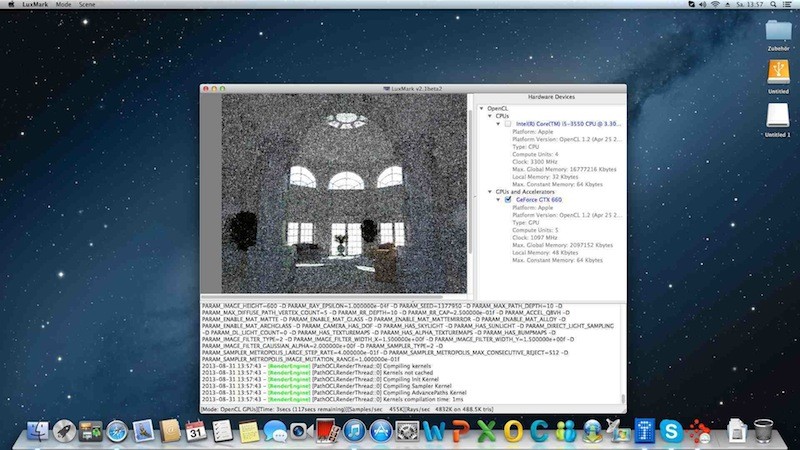Click the Hardware Devices header
Image resolution: width=800 pixels, height=450 pixels.
[551, 97]
